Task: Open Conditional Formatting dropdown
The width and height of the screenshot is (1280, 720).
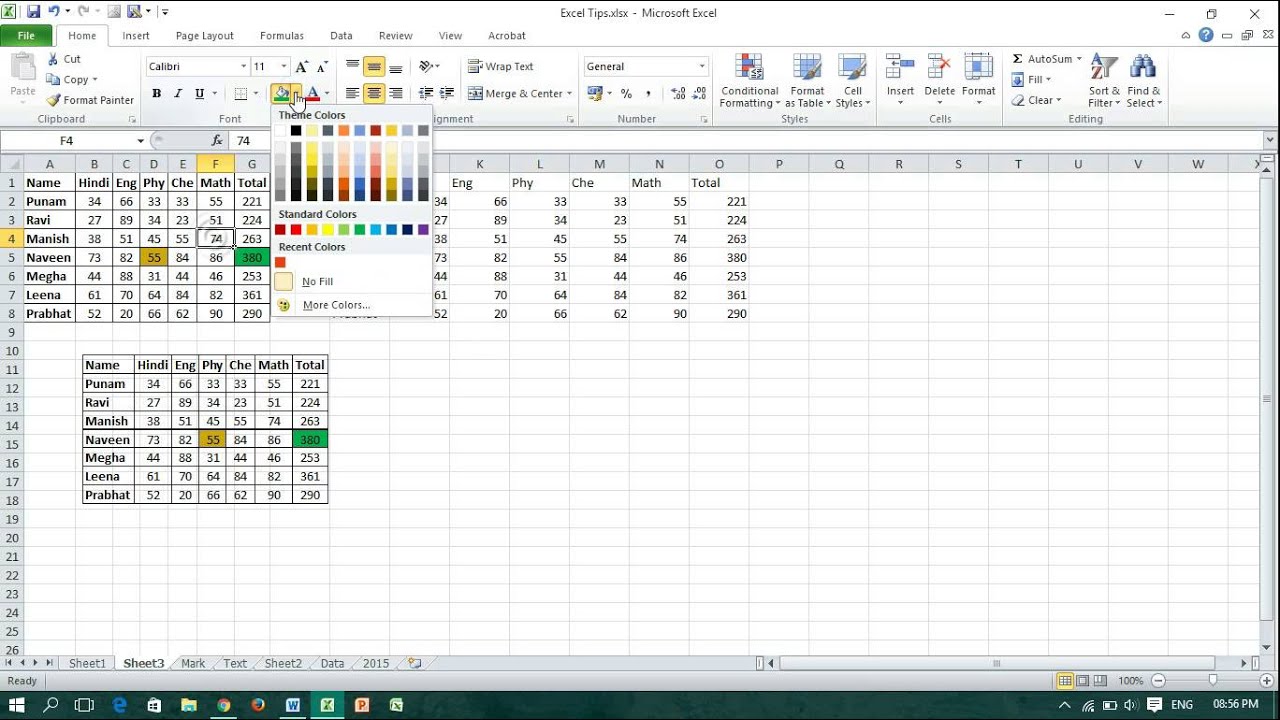Action: tap(749, 82)
